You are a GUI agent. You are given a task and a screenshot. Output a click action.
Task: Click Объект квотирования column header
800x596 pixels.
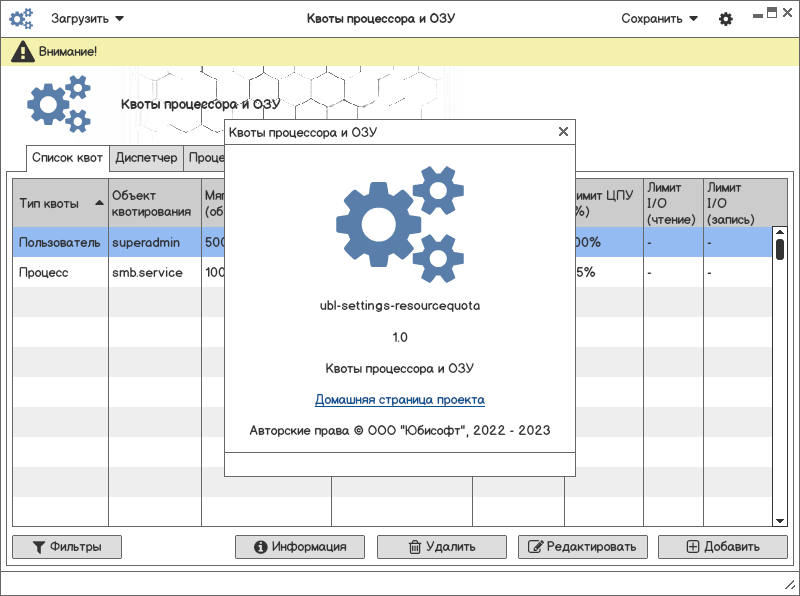click(155, 203)
